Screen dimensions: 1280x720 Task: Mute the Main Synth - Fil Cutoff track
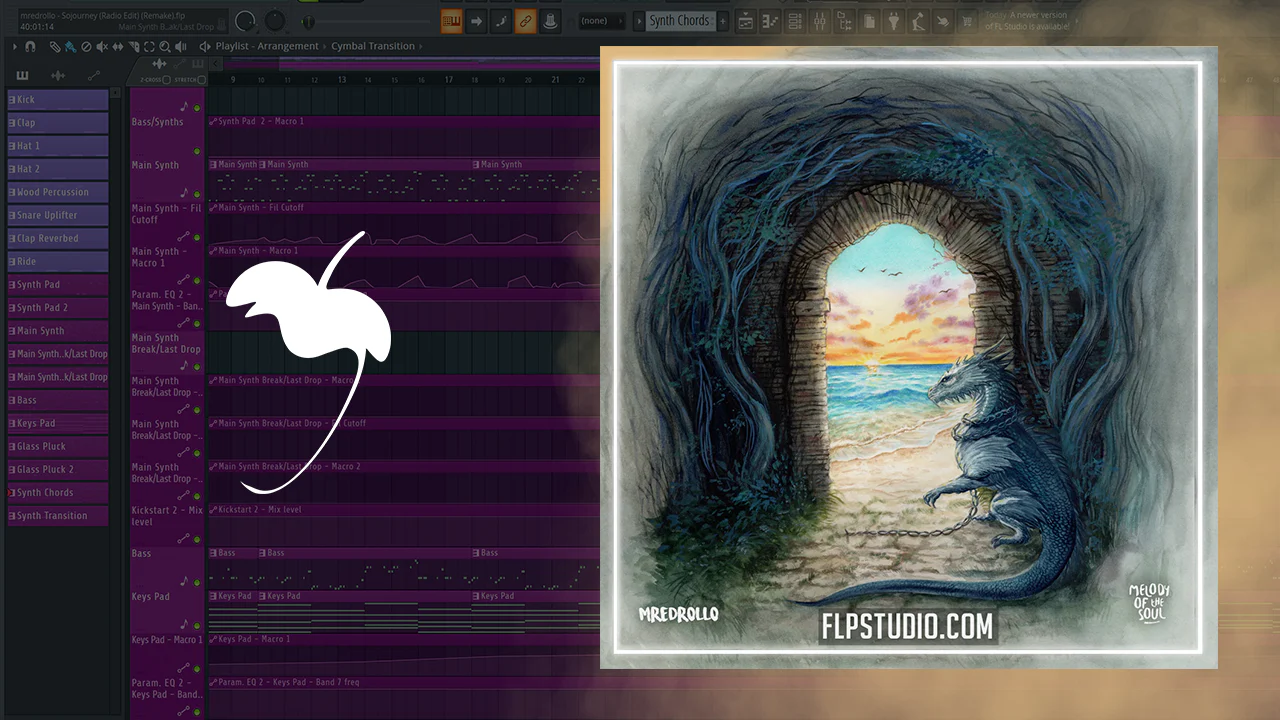coord(197,238)
